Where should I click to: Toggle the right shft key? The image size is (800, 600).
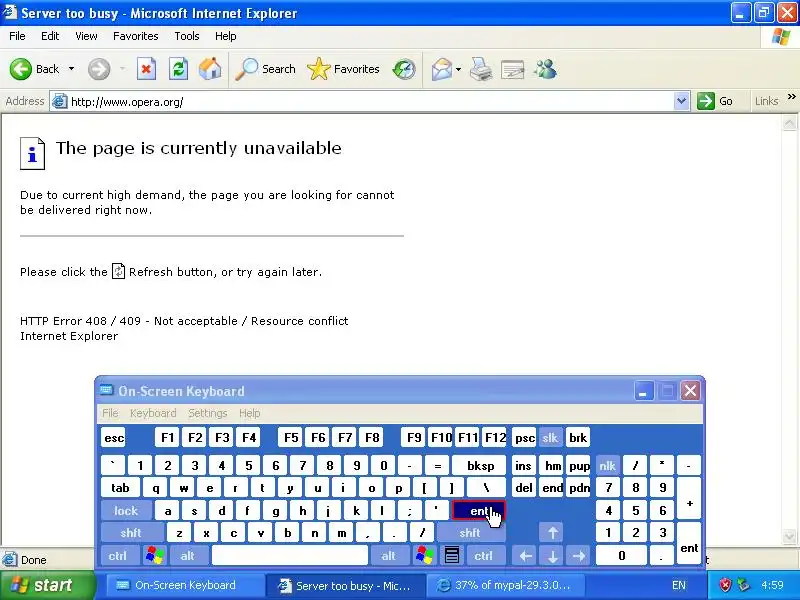(x=470, y=533)
